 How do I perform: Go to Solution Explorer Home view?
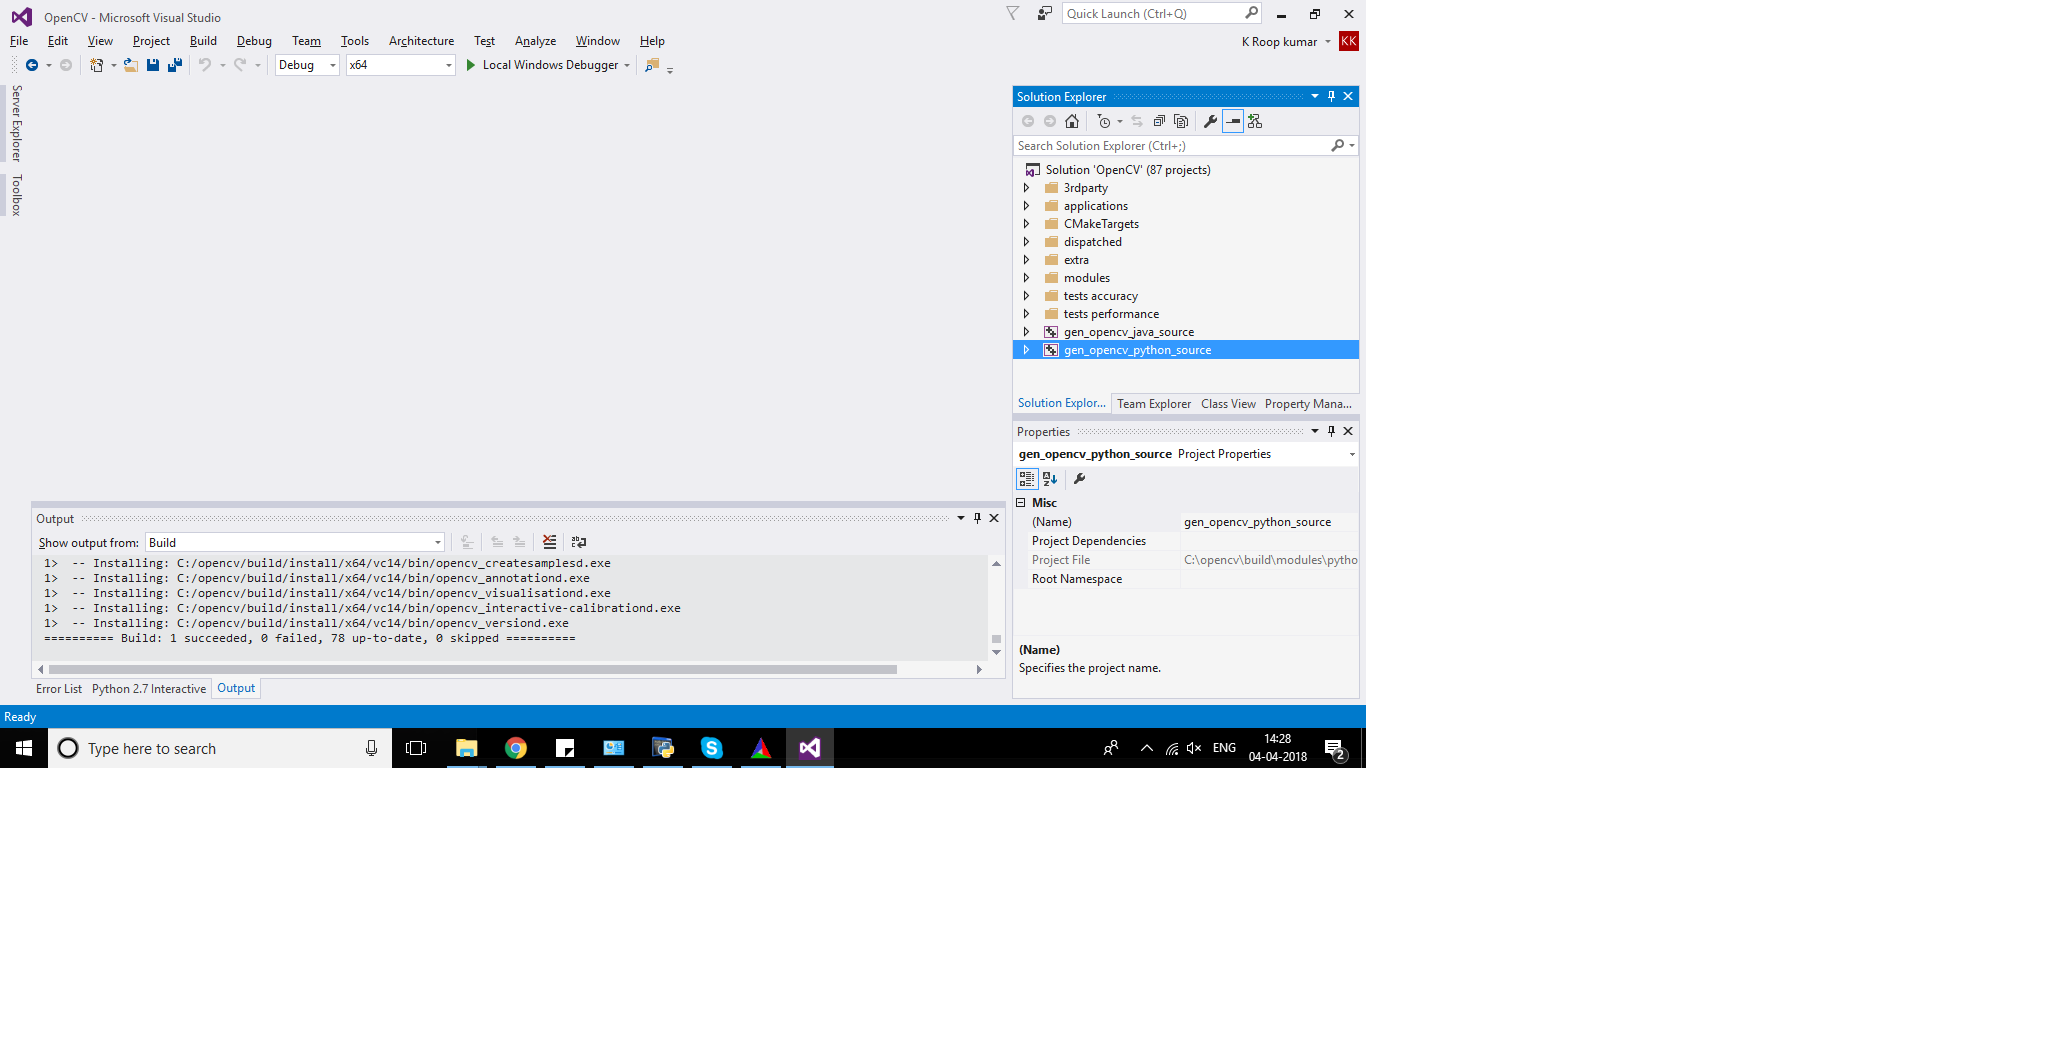(1072, 121)
